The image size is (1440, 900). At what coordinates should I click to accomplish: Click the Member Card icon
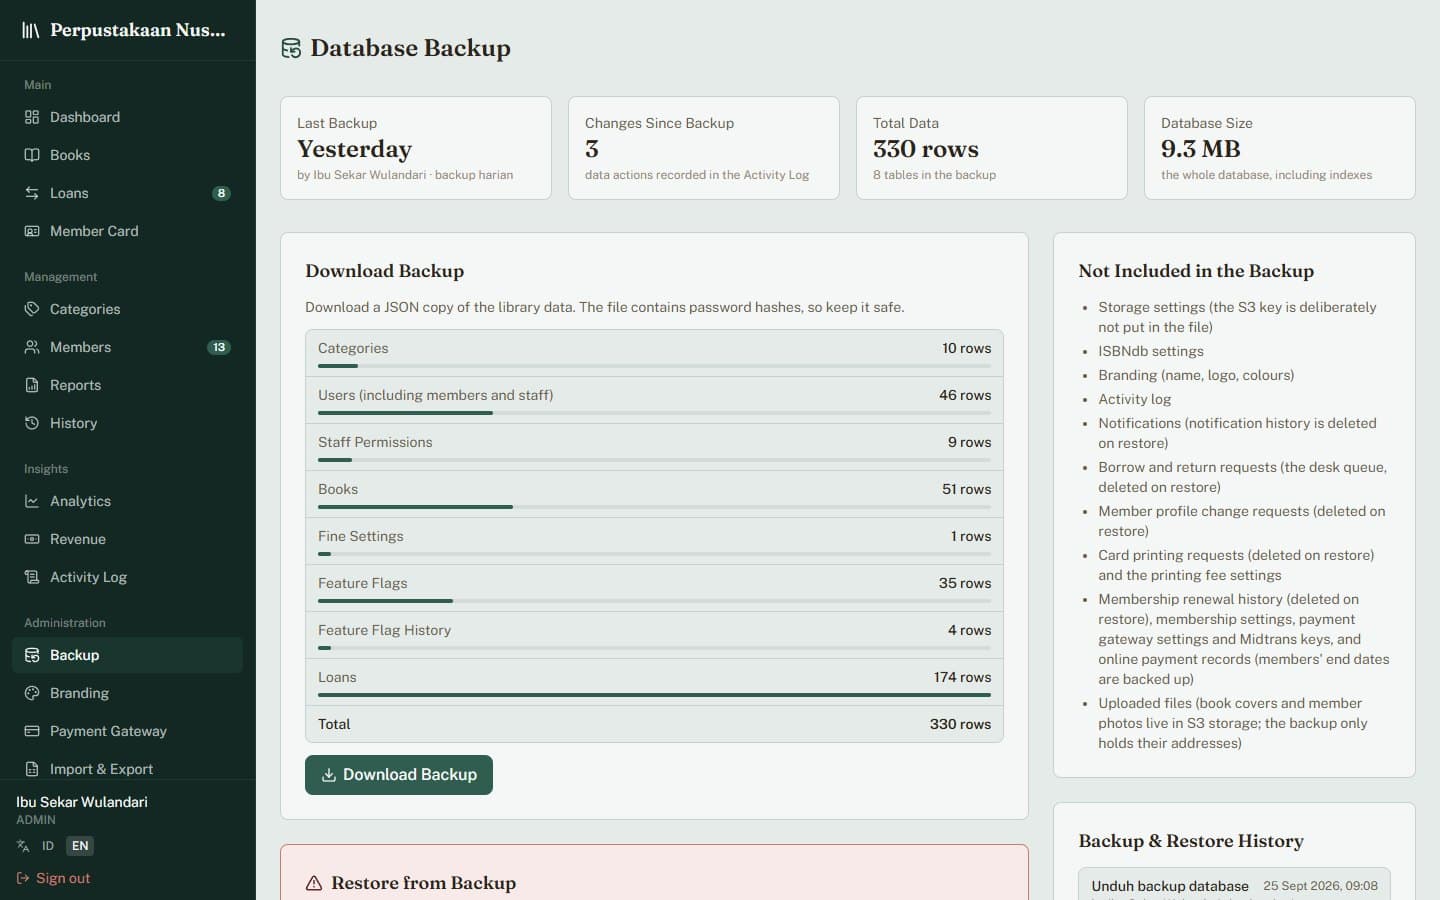point(32,231)
